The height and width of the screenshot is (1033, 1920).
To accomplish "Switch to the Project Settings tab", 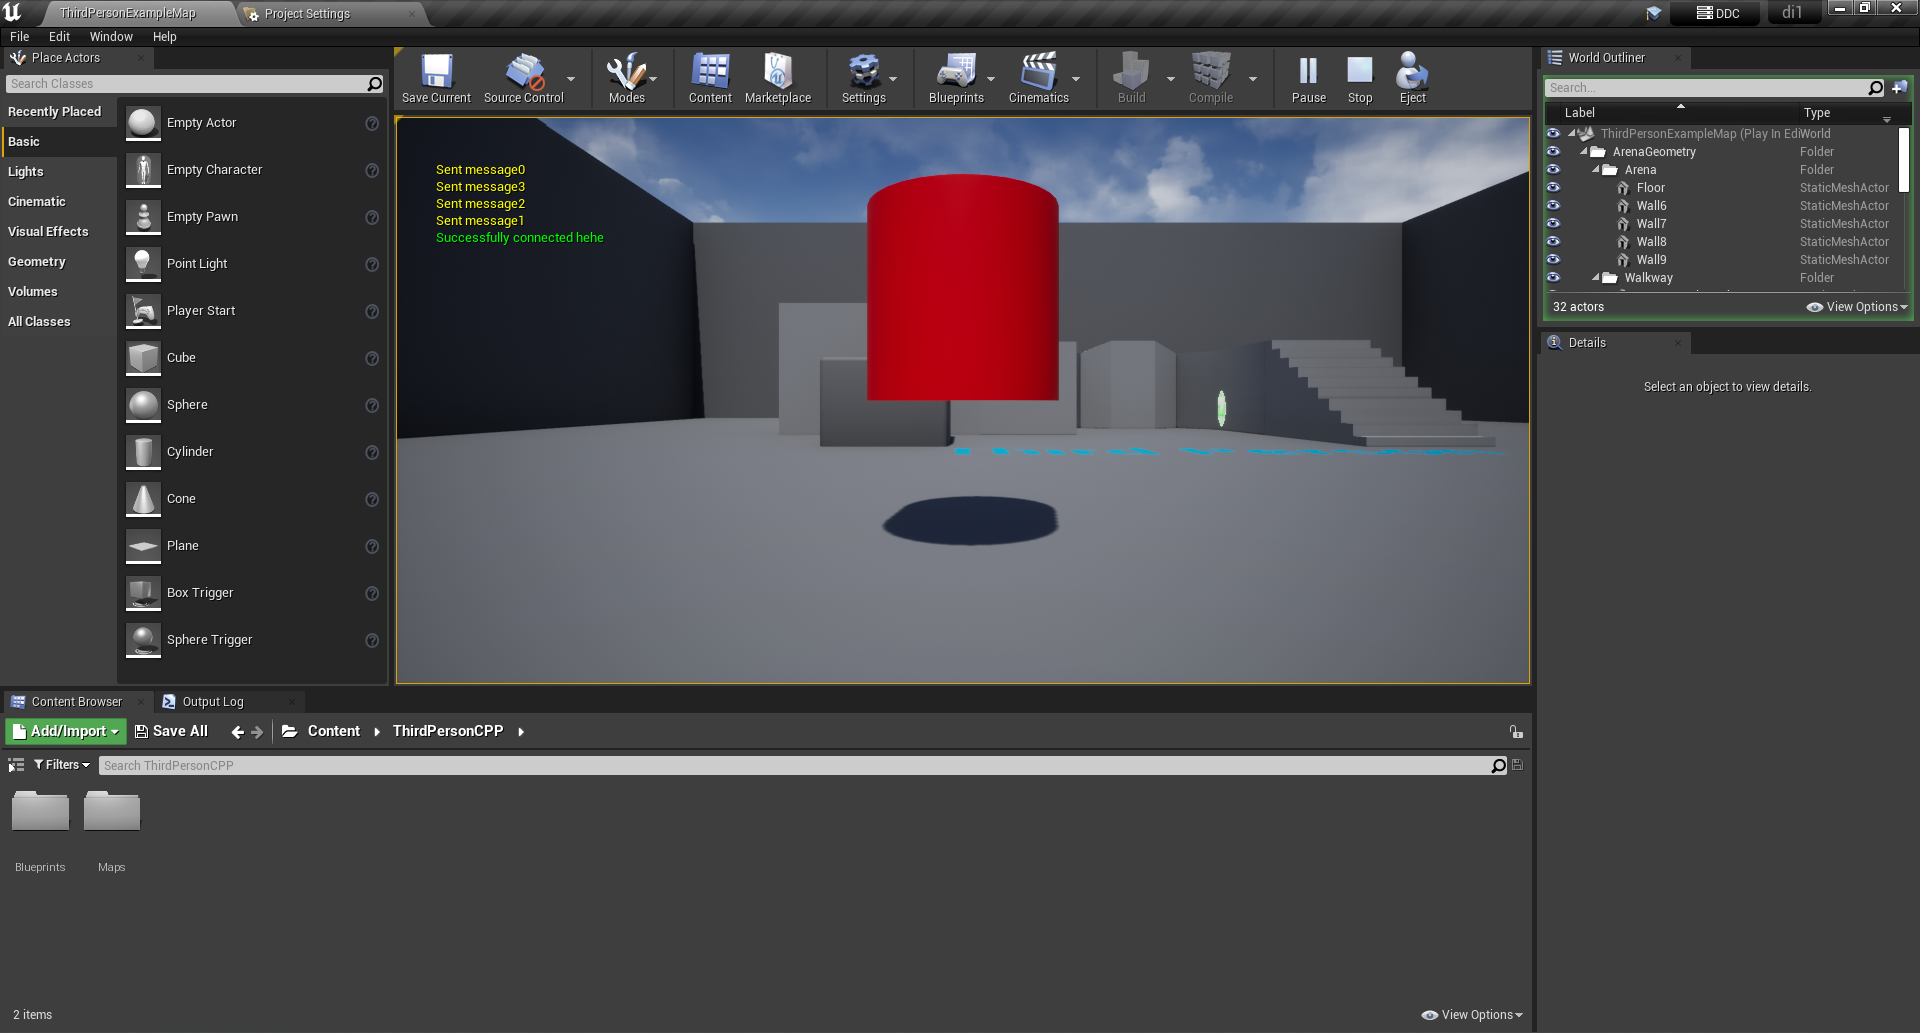I will click(307, 14).
